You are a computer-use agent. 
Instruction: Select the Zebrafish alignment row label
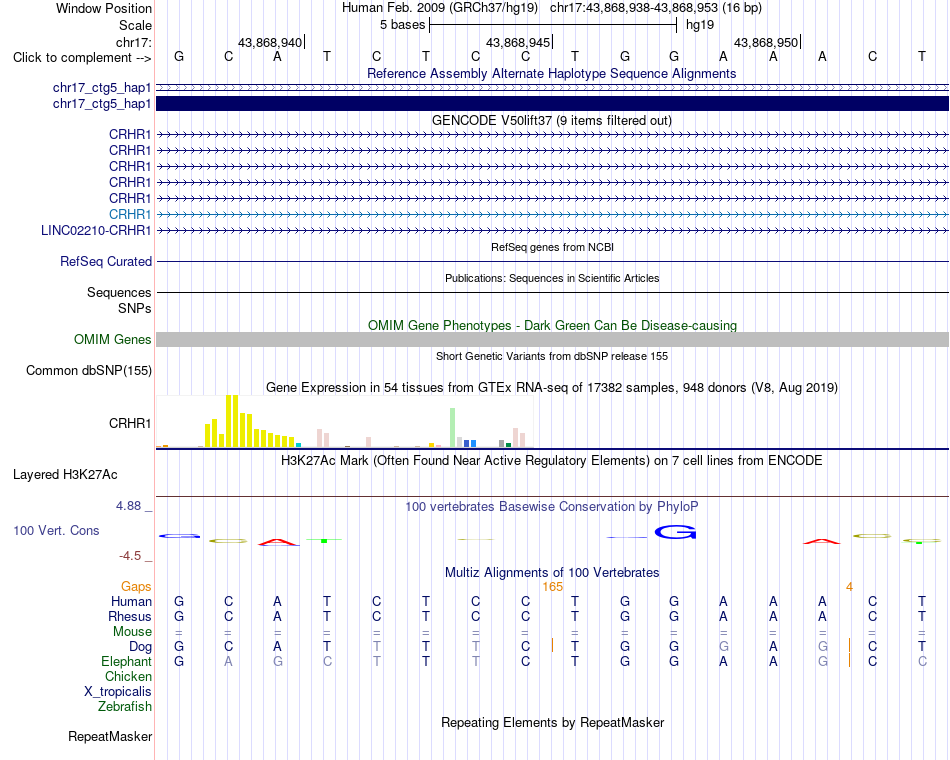coord(125,706)
